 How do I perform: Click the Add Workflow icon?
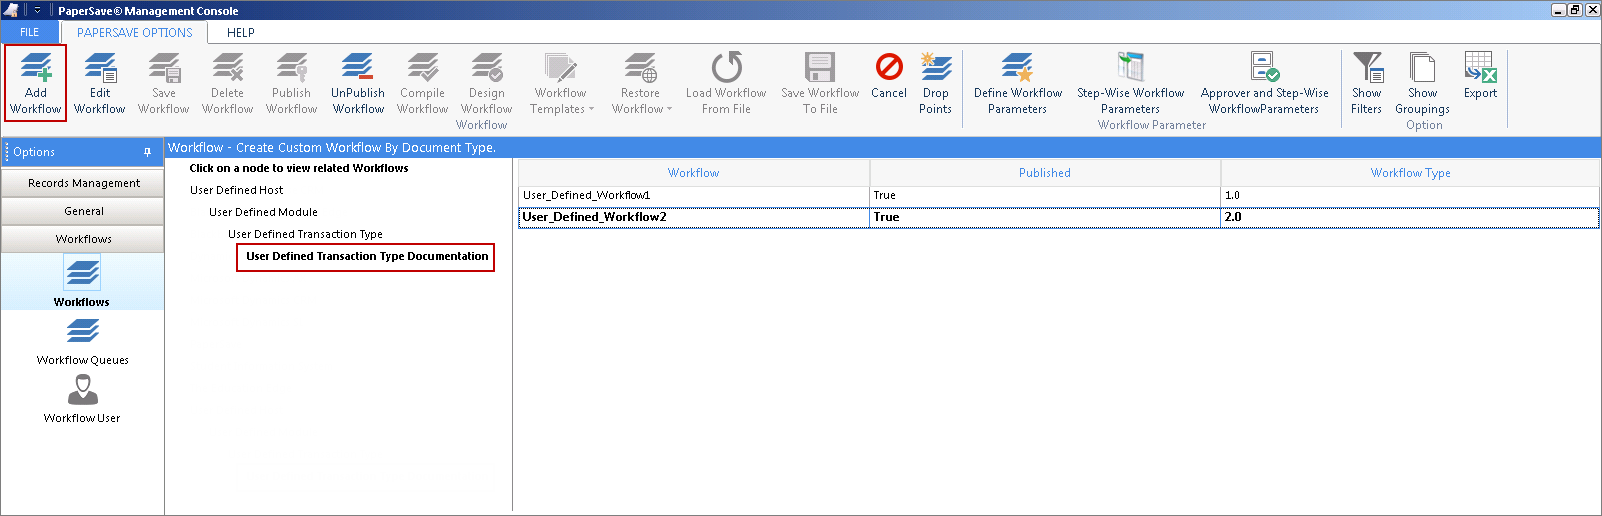click(x=36, y=83)
